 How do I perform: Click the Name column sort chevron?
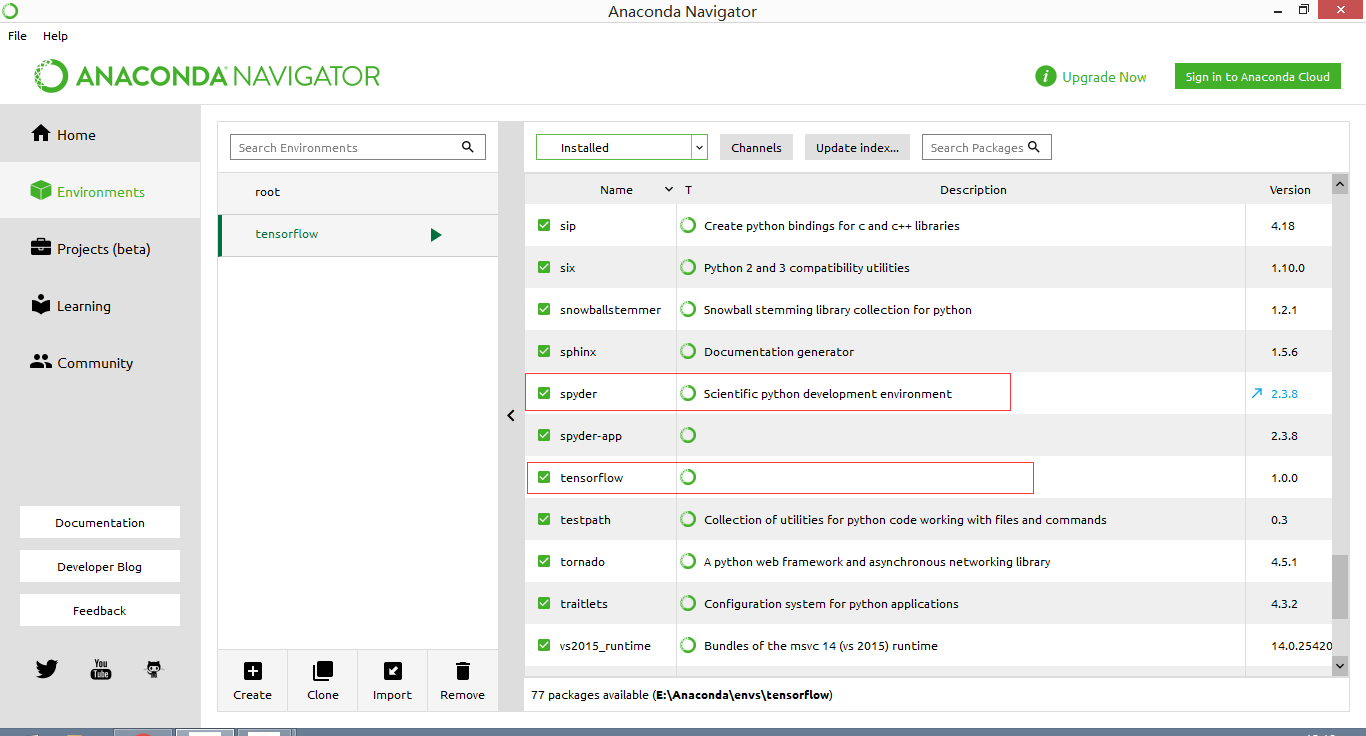(669, 190)
